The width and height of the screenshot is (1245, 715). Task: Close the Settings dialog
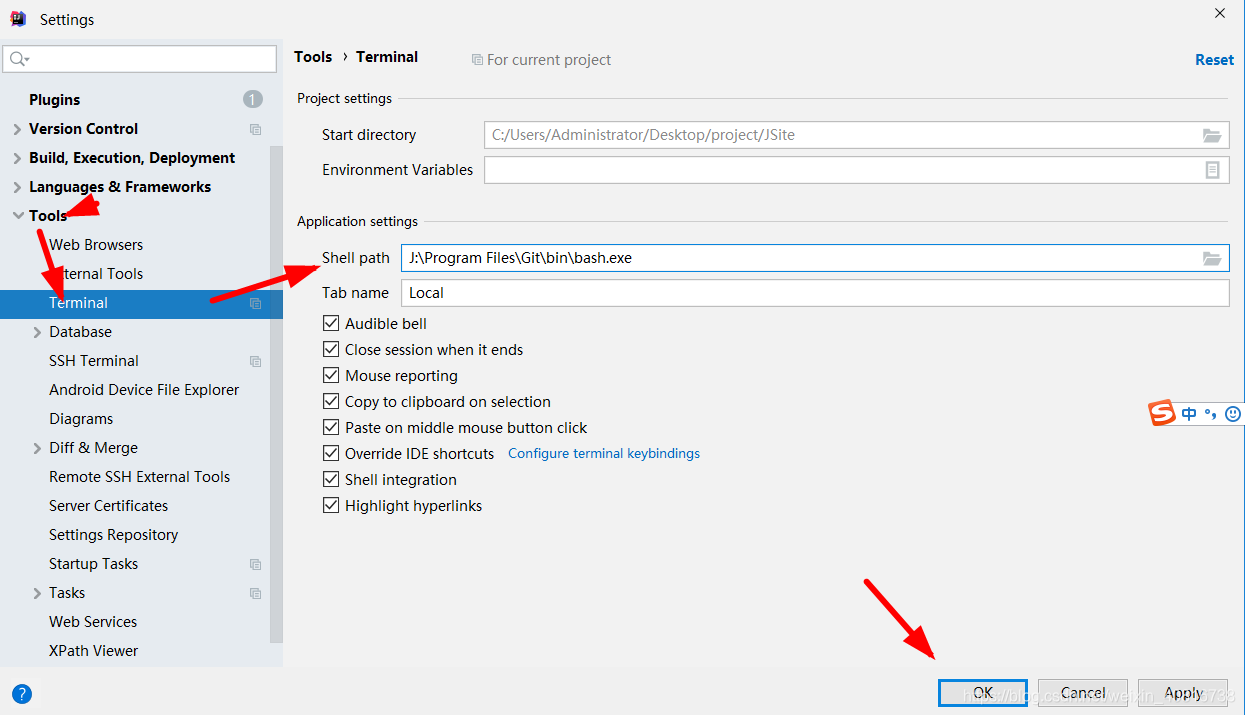(1220, 14)
